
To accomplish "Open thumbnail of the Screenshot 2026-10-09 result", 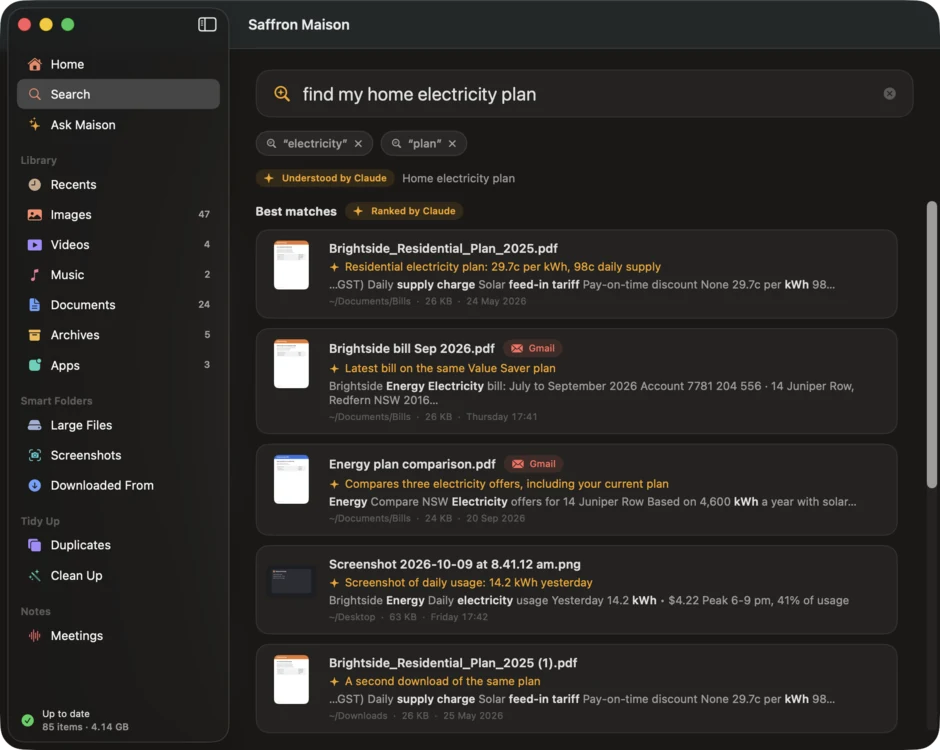I will coord(291,581).
